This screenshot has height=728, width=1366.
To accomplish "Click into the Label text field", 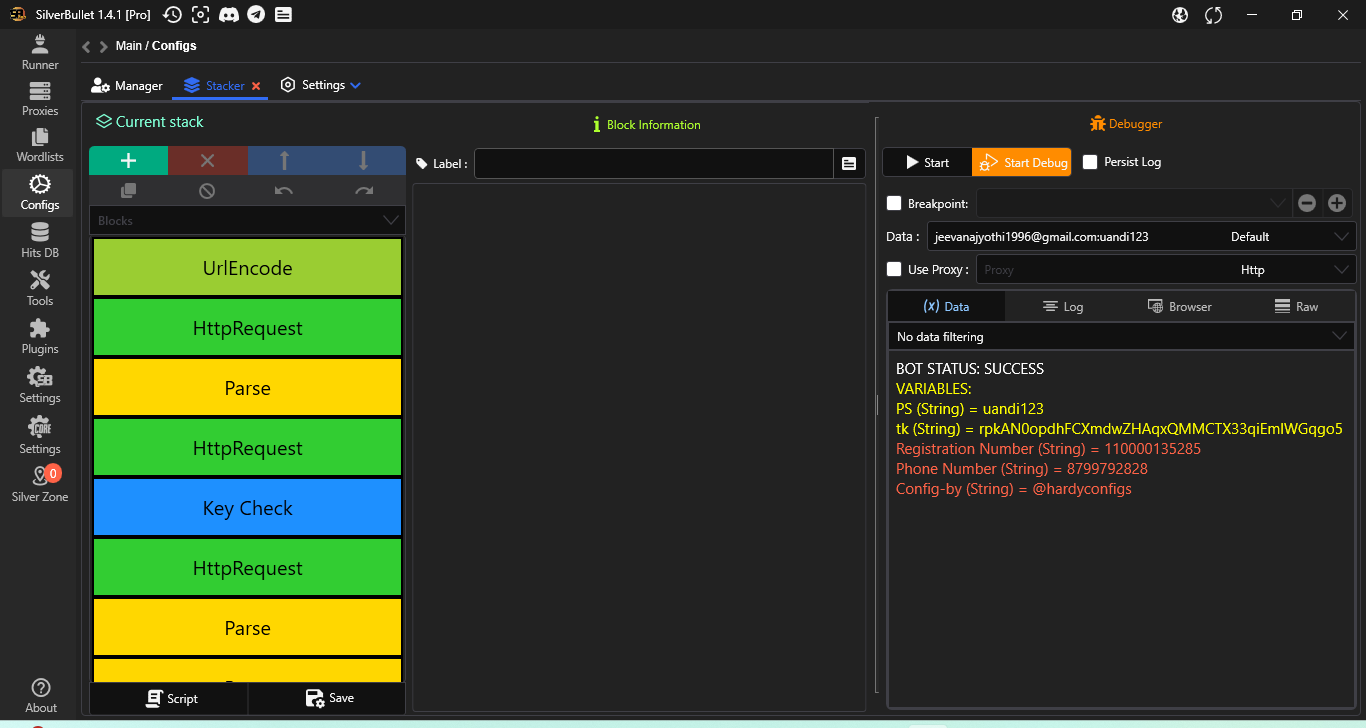I will pyautogui.click(x=653, y=163).
